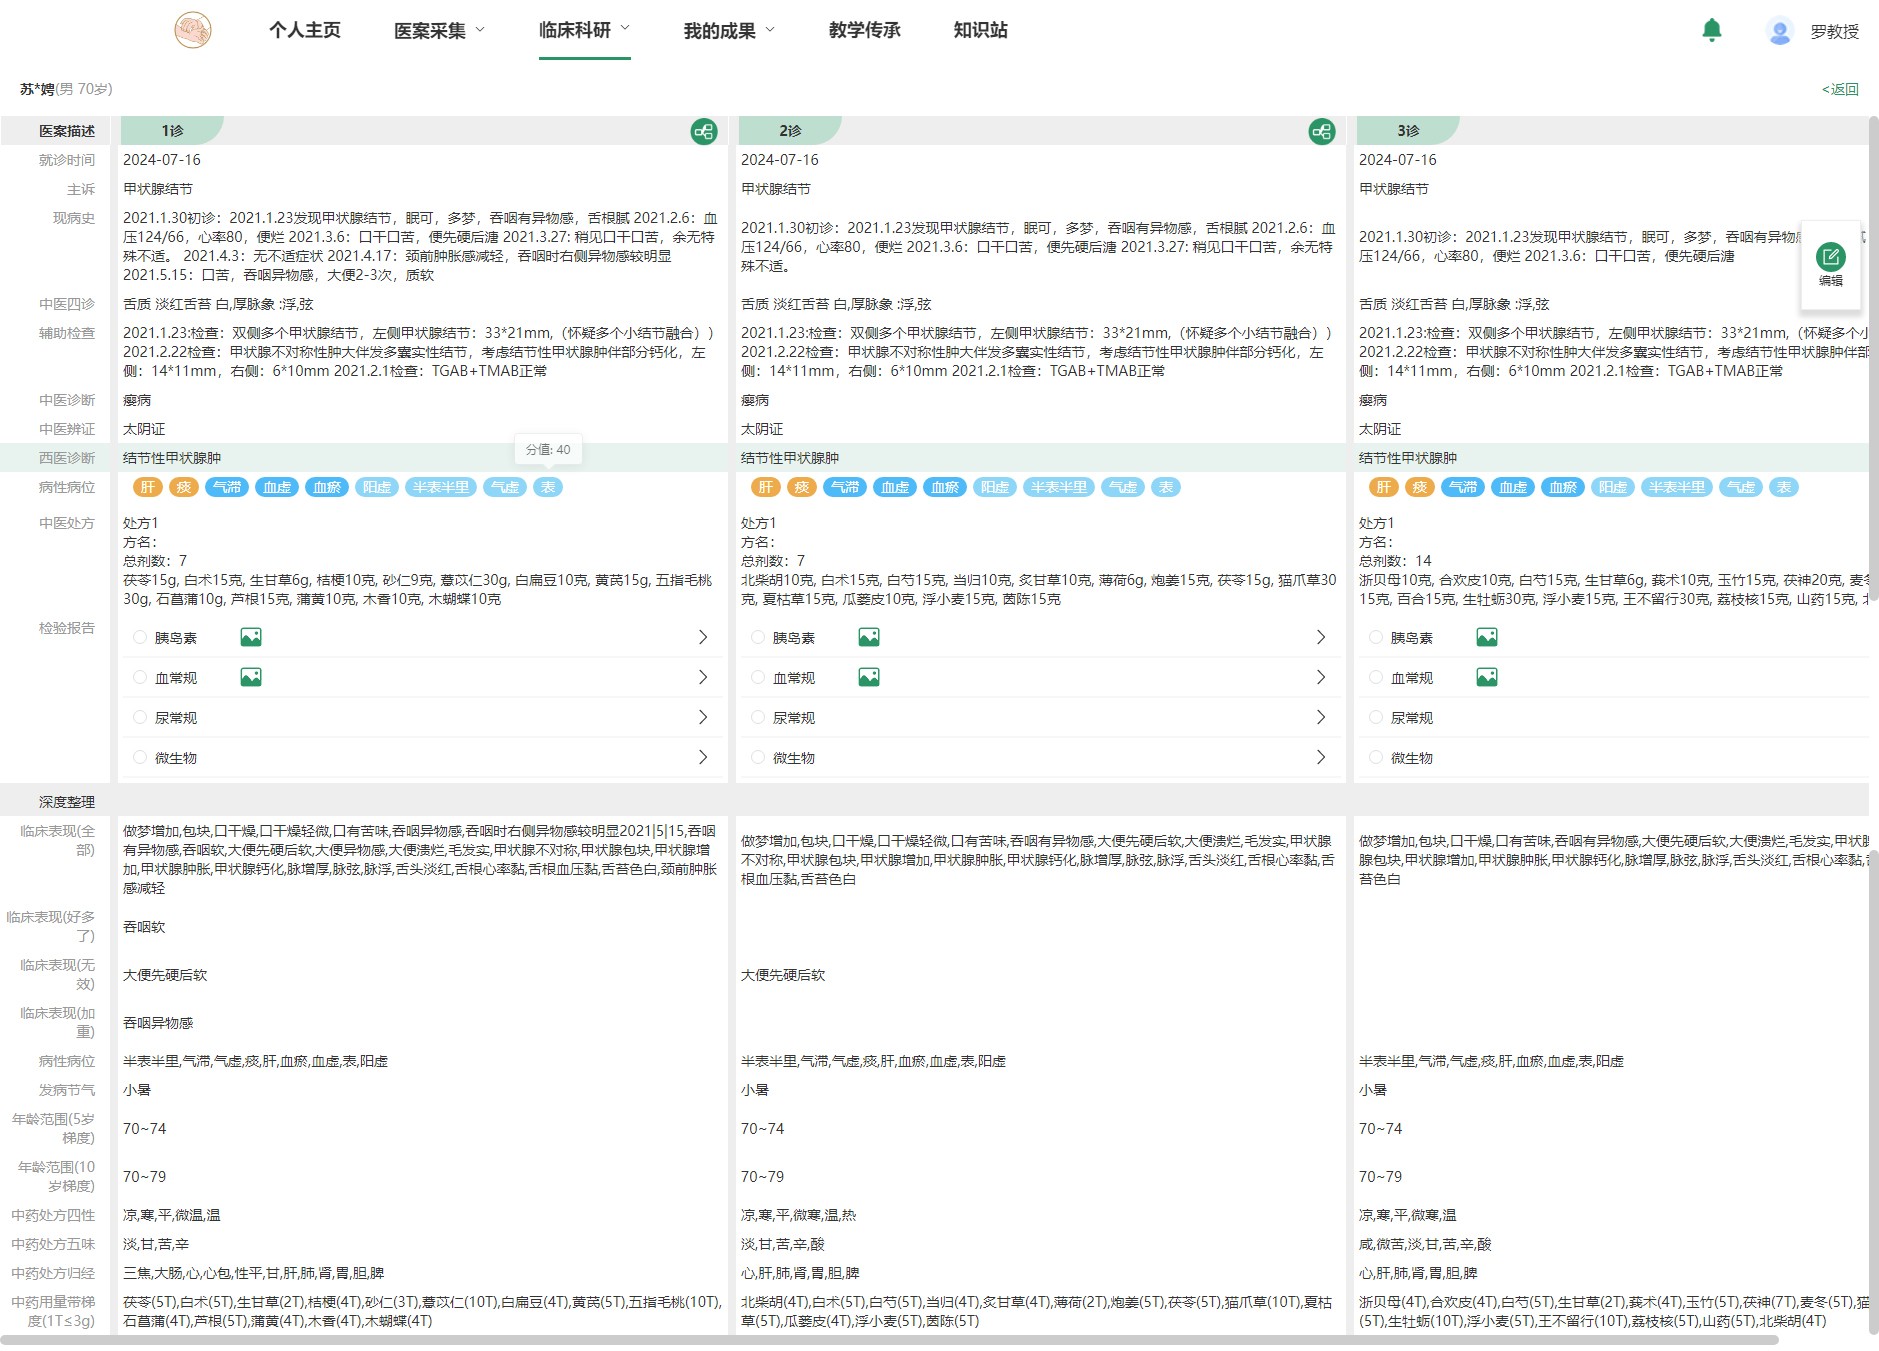Click the user avatar icon
The width and height of the screenshot is (1879, 1351).
coord(1779,32)
